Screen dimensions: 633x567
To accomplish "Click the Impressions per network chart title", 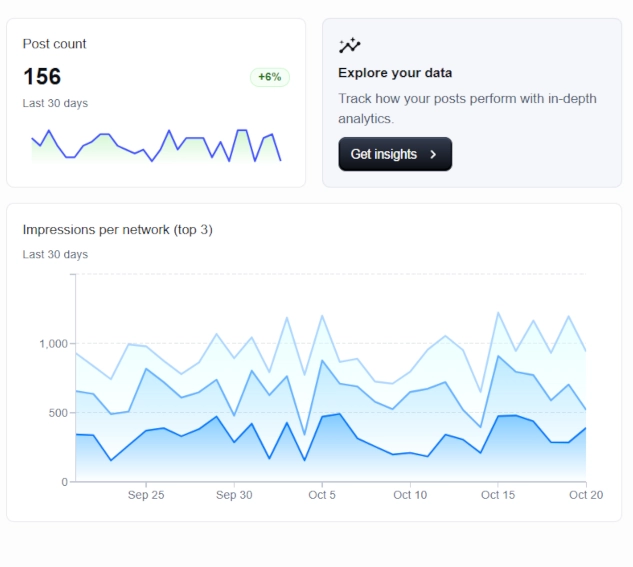I will tap(118, 230).
